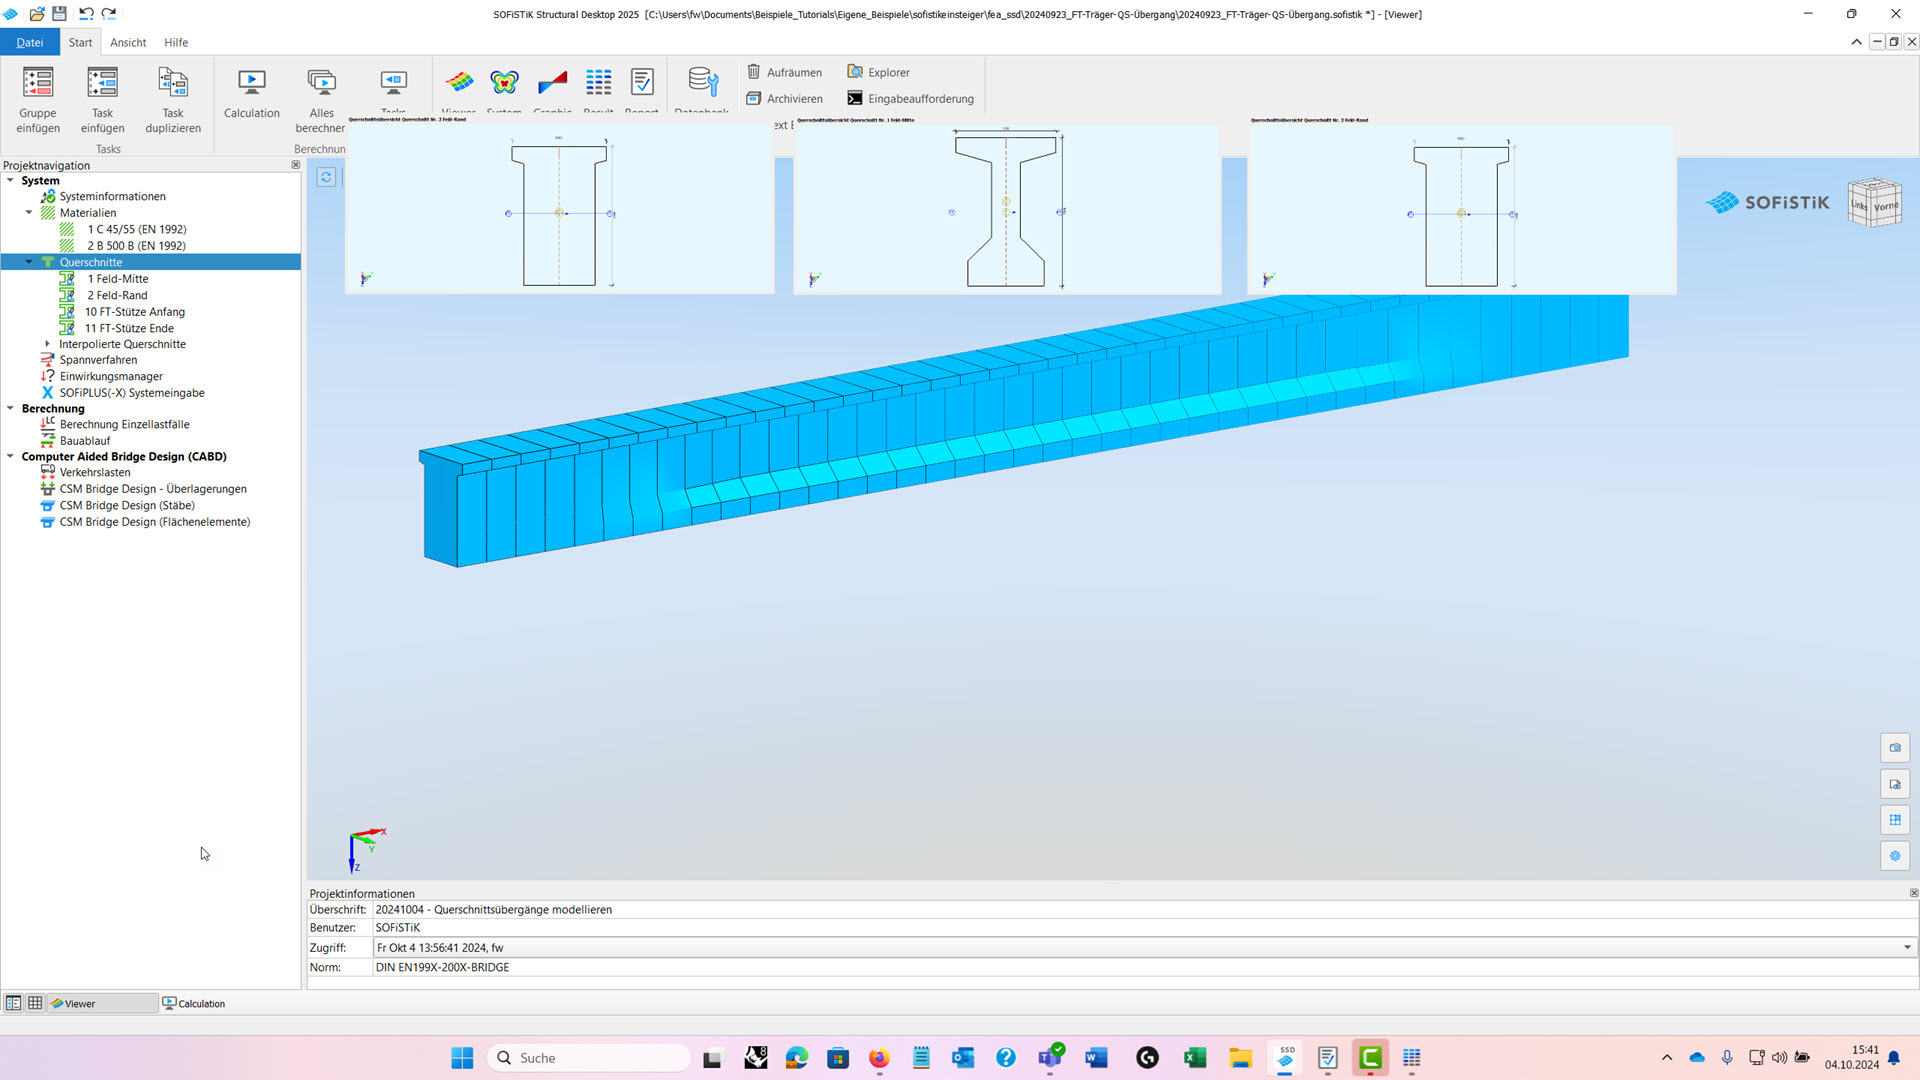Run the Calculation ribbon button
The width and height of the screenshot is (1920, 1080).
[252, 83]
